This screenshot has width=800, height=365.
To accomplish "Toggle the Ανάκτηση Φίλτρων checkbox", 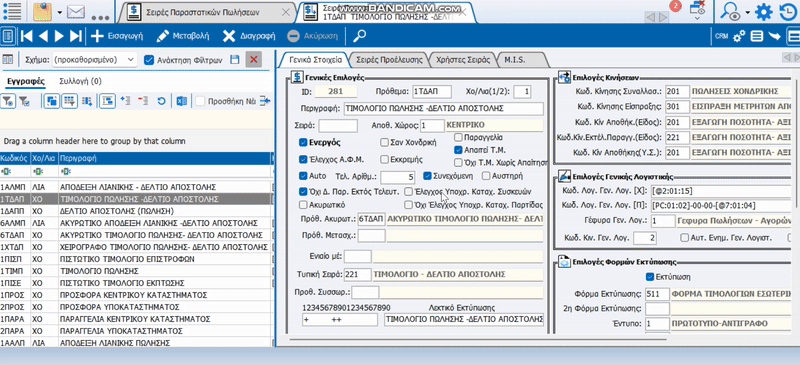I will [149, 60].
